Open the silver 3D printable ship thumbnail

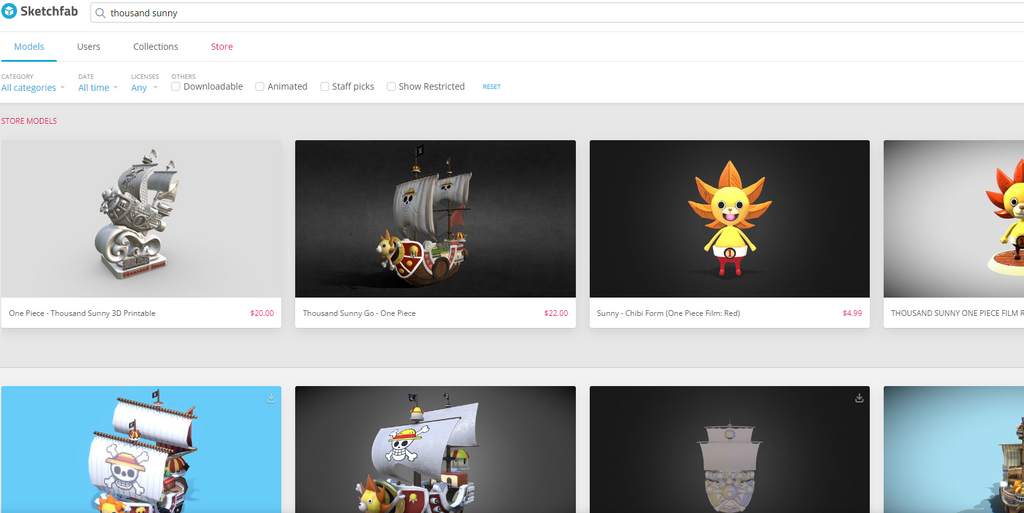(x=141, y=219)
